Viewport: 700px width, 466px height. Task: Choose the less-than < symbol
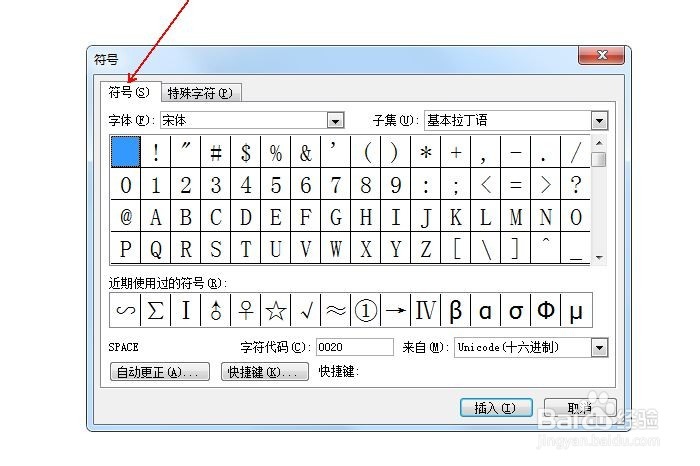tap(486, 184)
